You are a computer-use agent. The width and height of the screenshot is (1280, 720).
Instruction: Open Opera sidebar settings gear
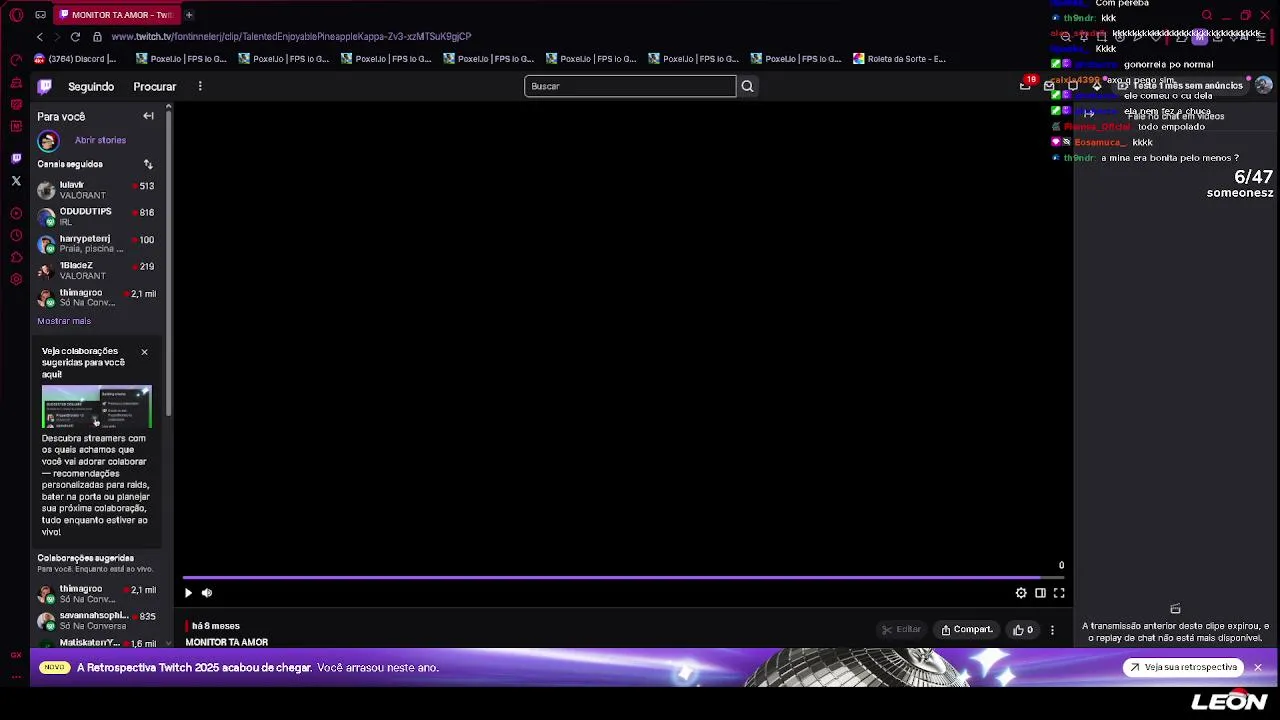pyautogui.click(x=16, y=279)
